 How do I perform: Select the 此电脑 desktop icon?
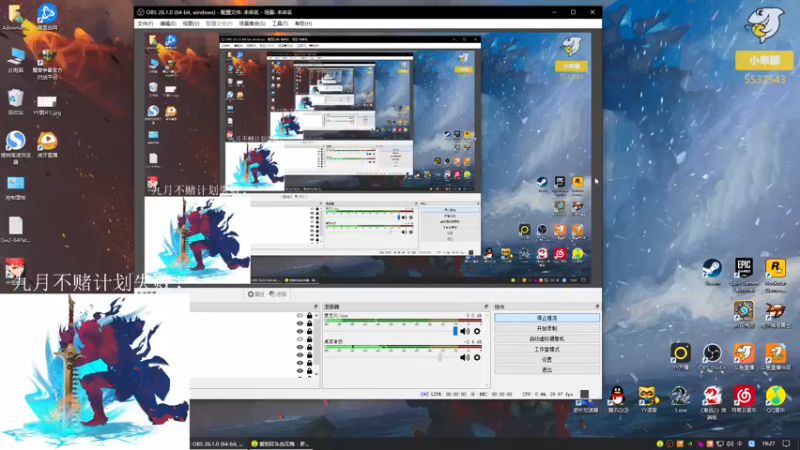coord(16,60)
